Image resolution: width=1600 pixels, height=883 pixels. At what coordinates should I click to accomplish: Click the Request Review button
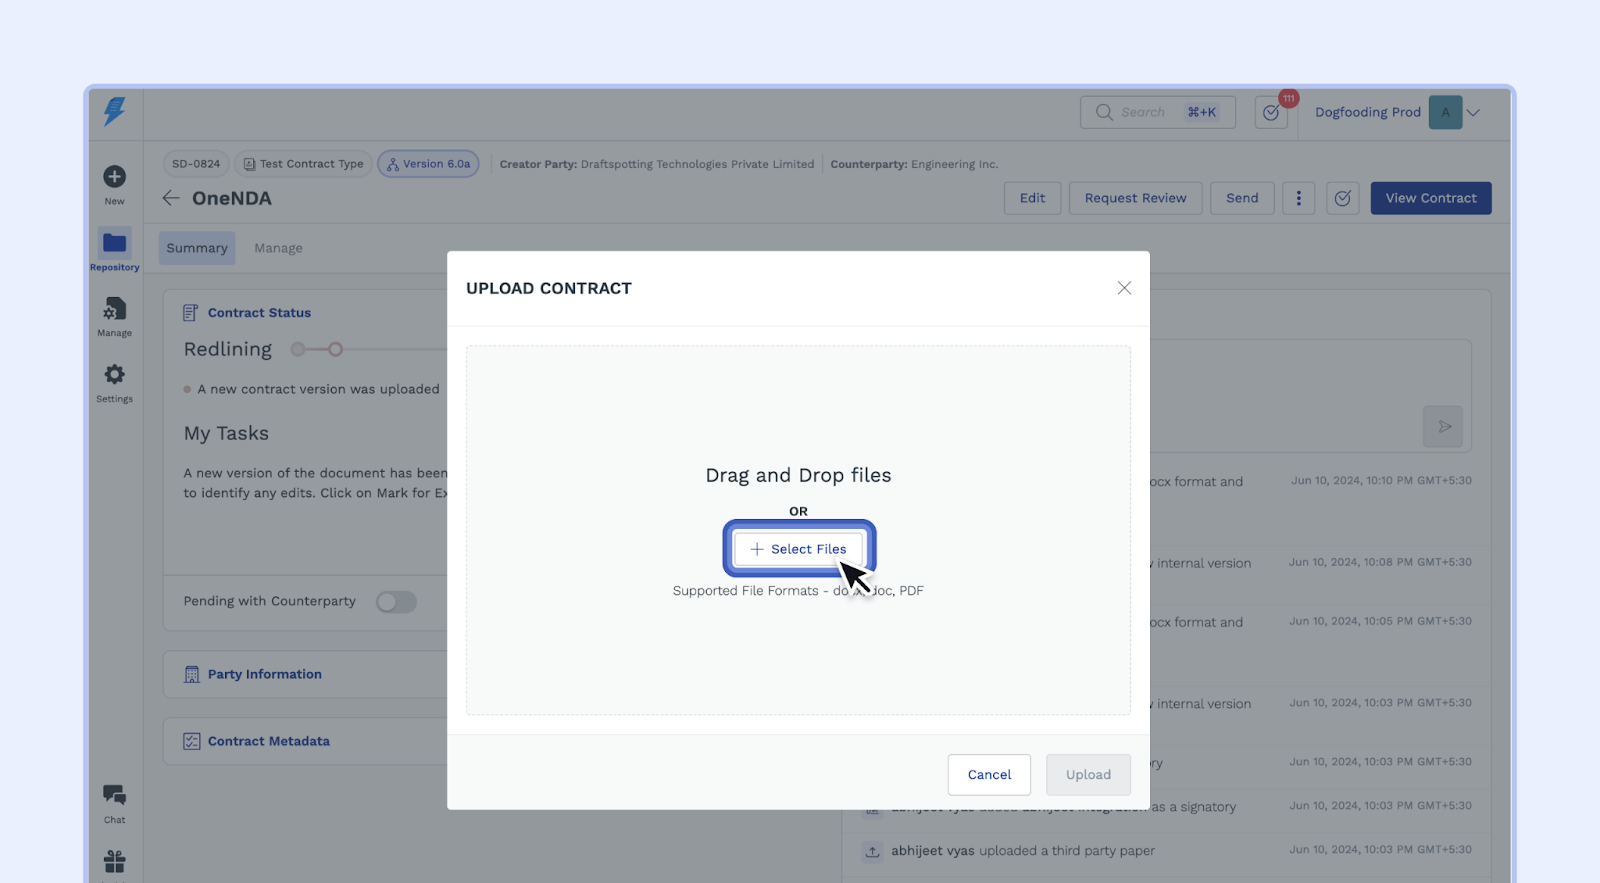coord(1136,198)
